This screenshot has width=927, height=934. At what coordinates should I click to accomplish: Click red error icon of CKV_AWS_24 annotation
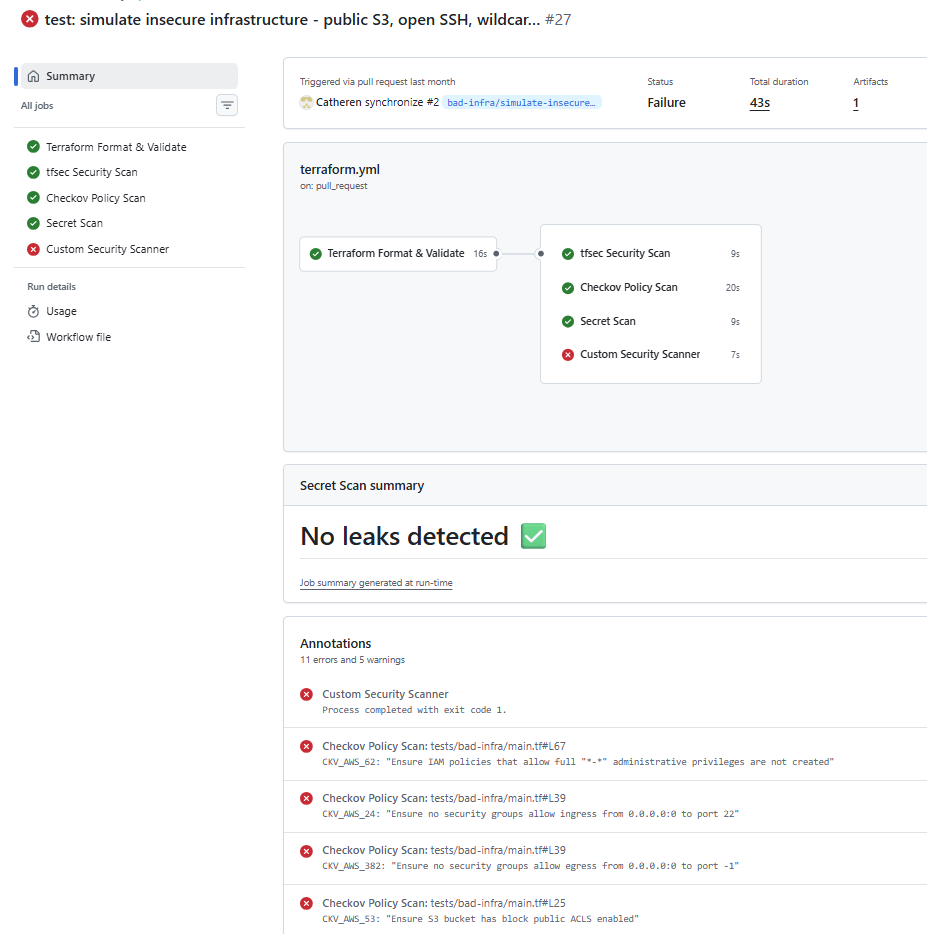pos(306,798)
